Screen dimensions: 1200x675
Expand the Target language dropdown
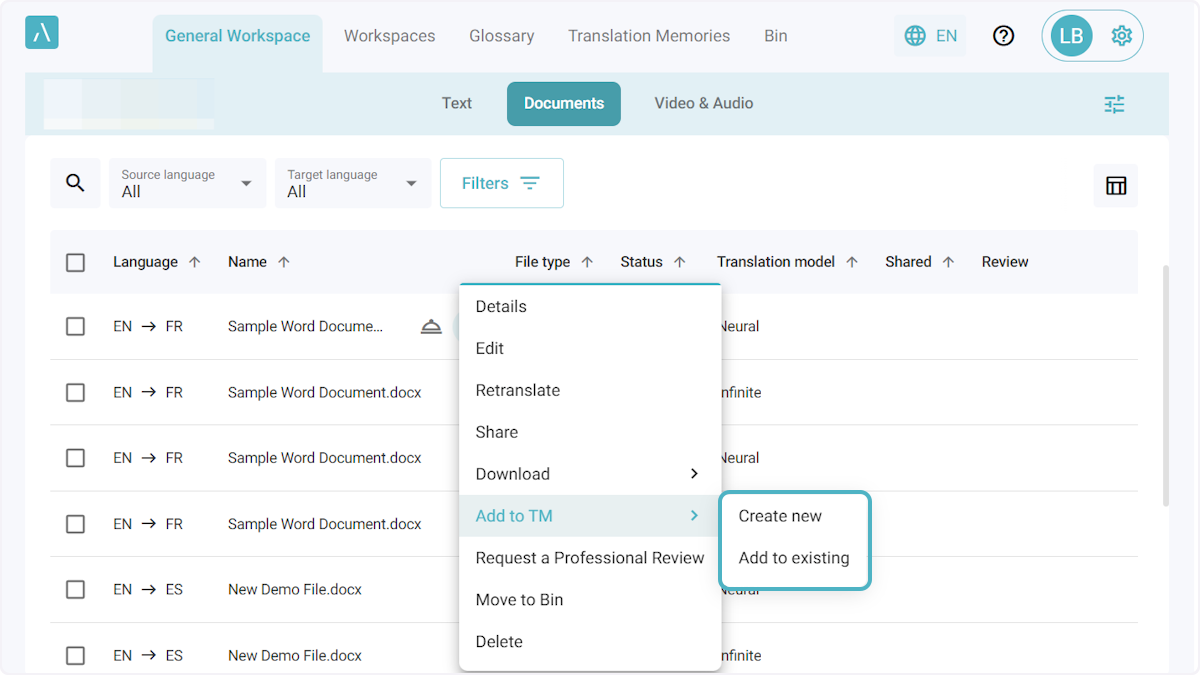coord(353,183)
